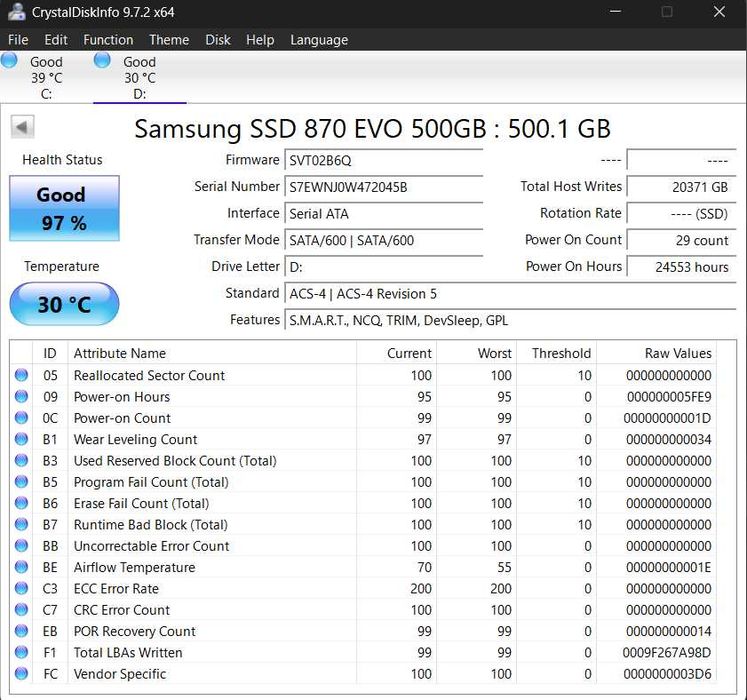Click the Interface field Serial ATA
Screen dimensions: 747x700
click(x=384, y=213)
